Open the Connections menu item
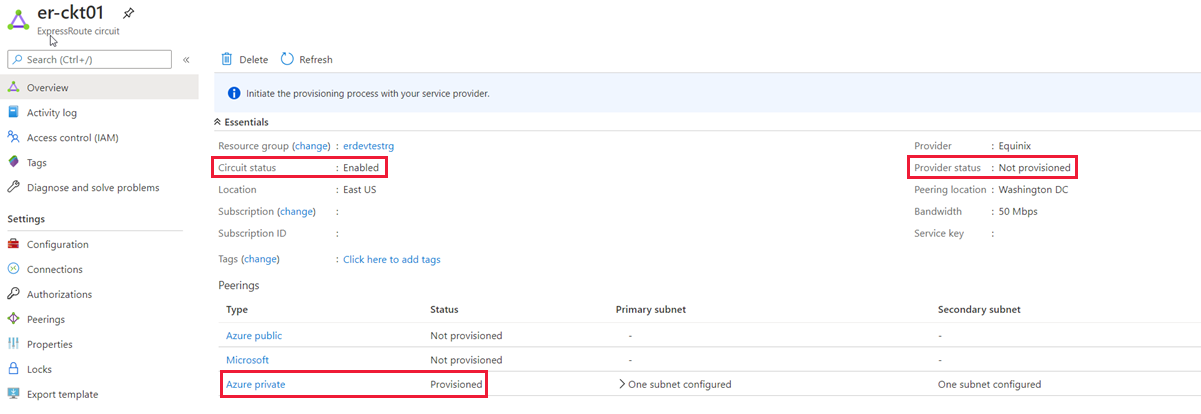The height and width of the screenshot is (414, 1201). pyautogui.click(x=54, y=269)
